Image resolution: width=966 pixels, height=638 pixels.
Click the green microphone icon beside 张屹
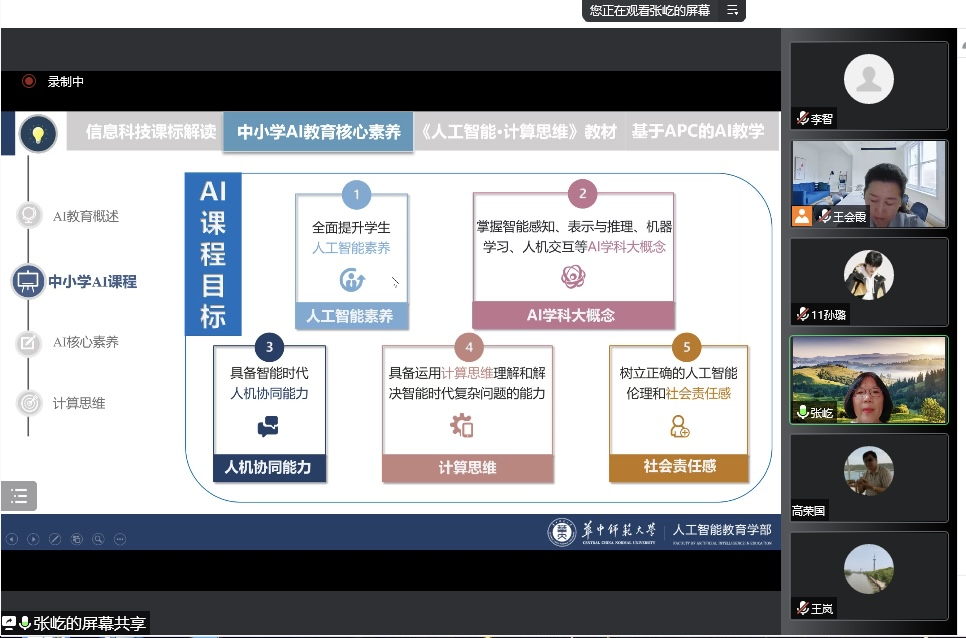802,412
